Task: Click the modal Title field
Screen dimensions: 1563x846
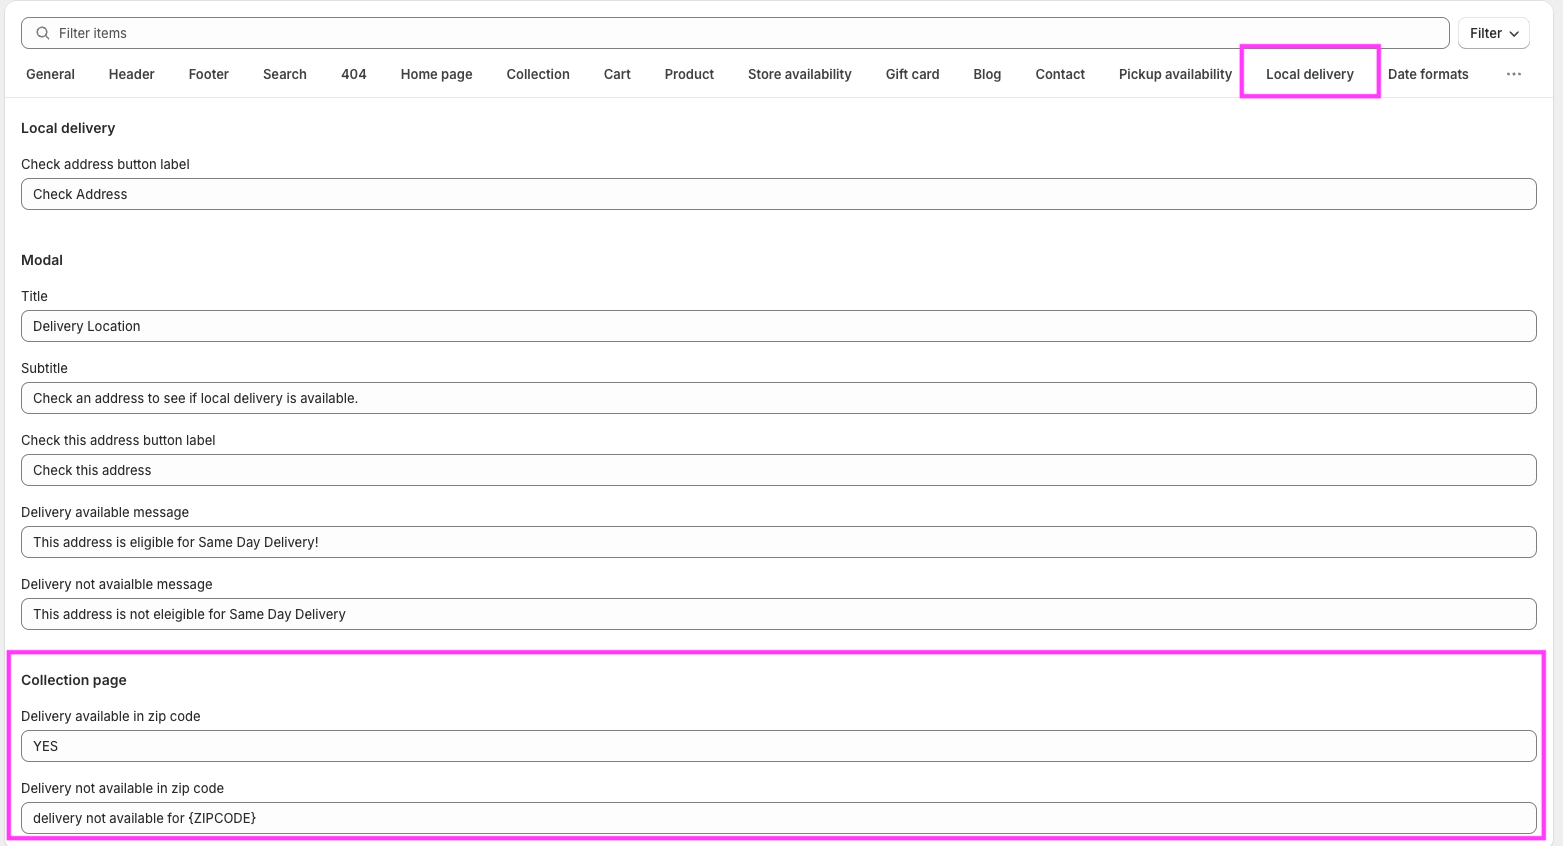Action: [778, 326]
